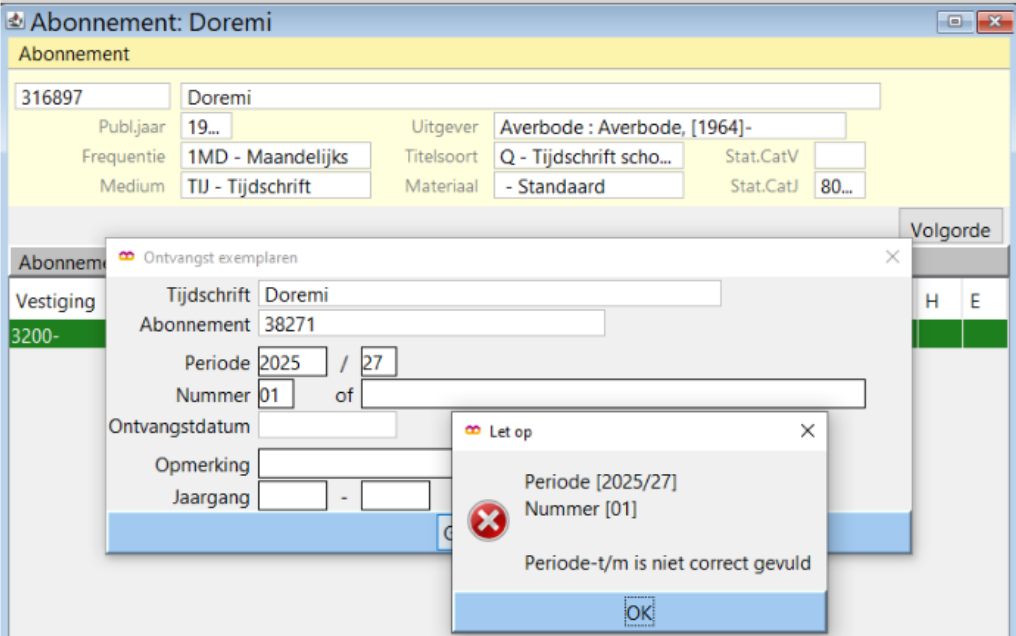The image size is (1016, 636).
Task: Close the Ontvangst exemplaren window
Action: [x=892, y=257]
